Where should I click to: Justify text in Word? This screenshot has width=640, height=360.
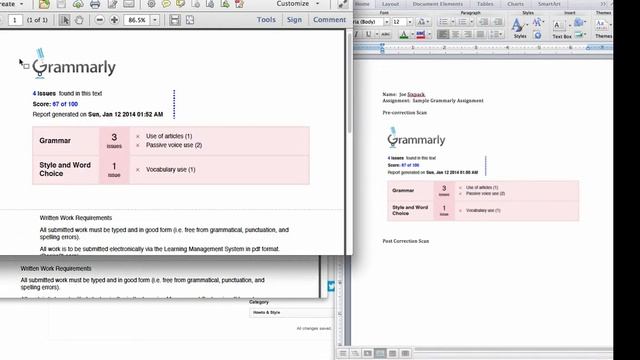(481, 35)
